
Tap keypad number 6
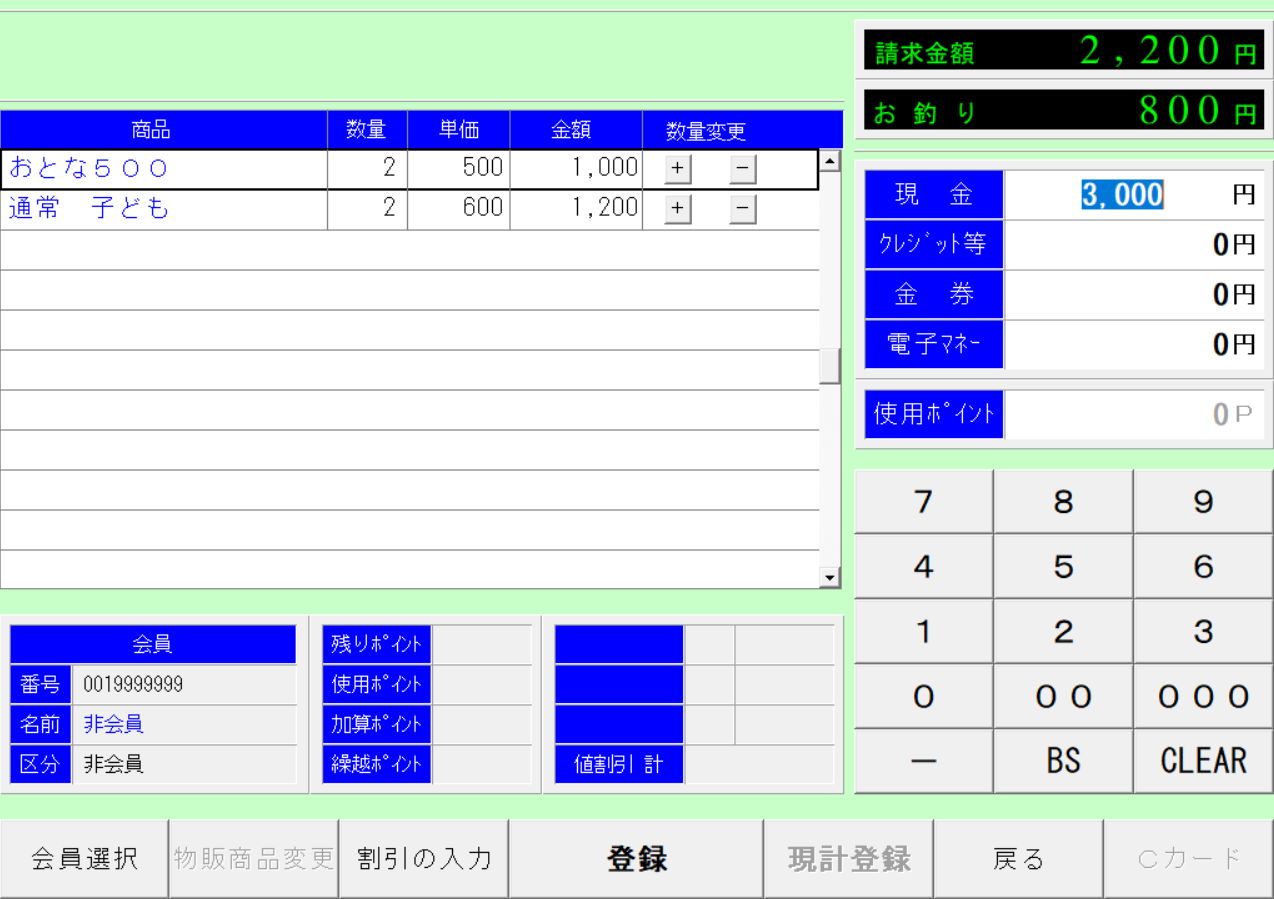pyautogui.click(x=1203, y=567)
